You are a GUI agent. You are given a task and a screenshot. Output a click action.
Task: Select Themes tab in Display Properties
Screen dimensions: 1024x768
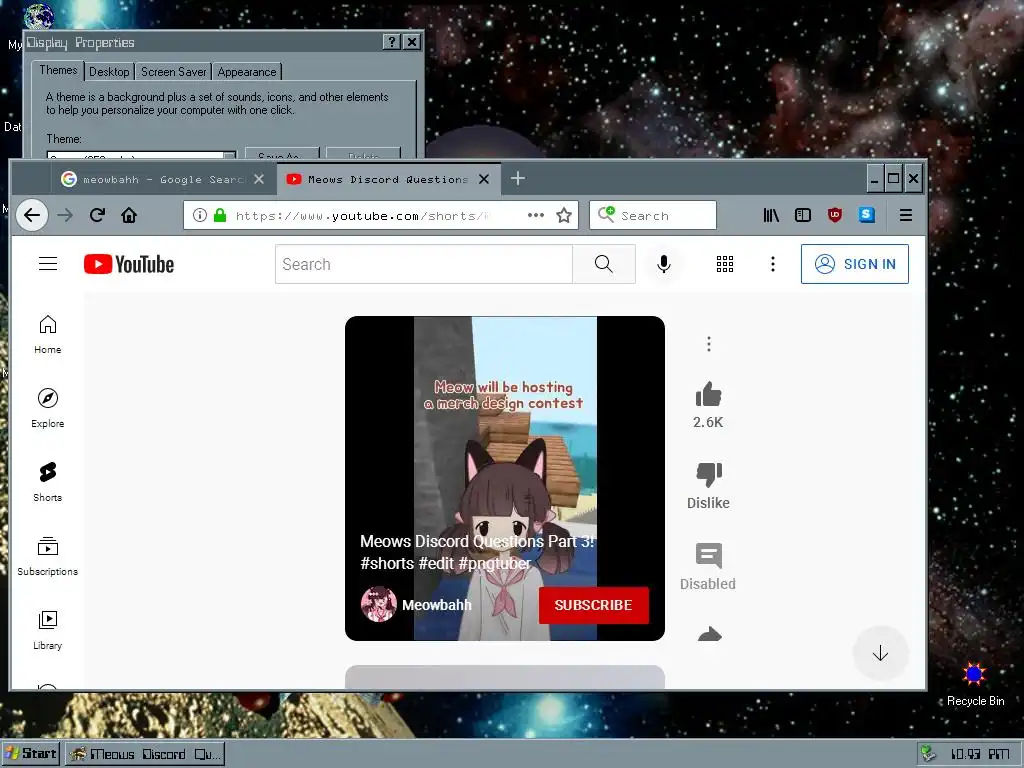click(58, 70)
